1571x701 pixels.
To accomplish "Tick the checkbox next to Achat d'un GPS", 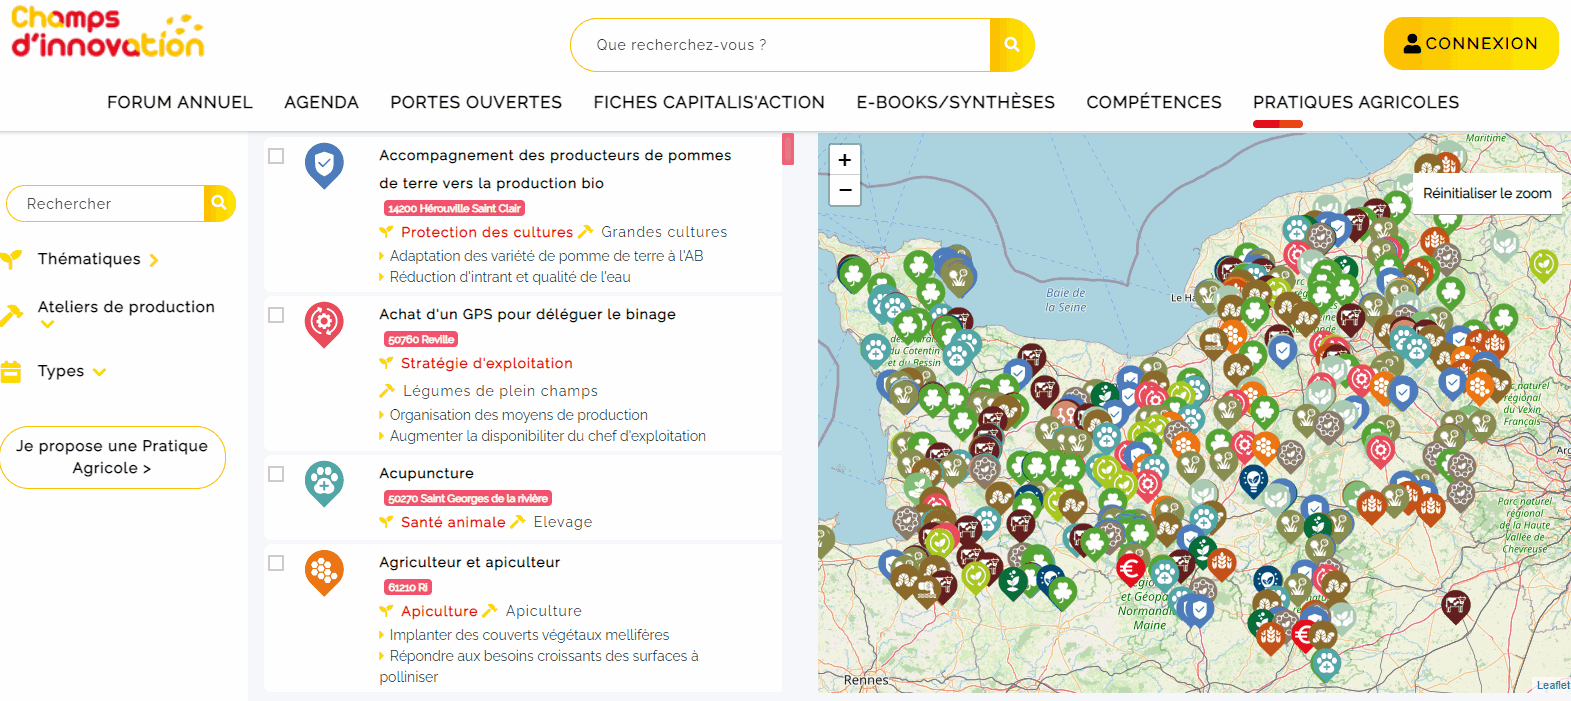I will pyautogui.click(x=276, y=315).
